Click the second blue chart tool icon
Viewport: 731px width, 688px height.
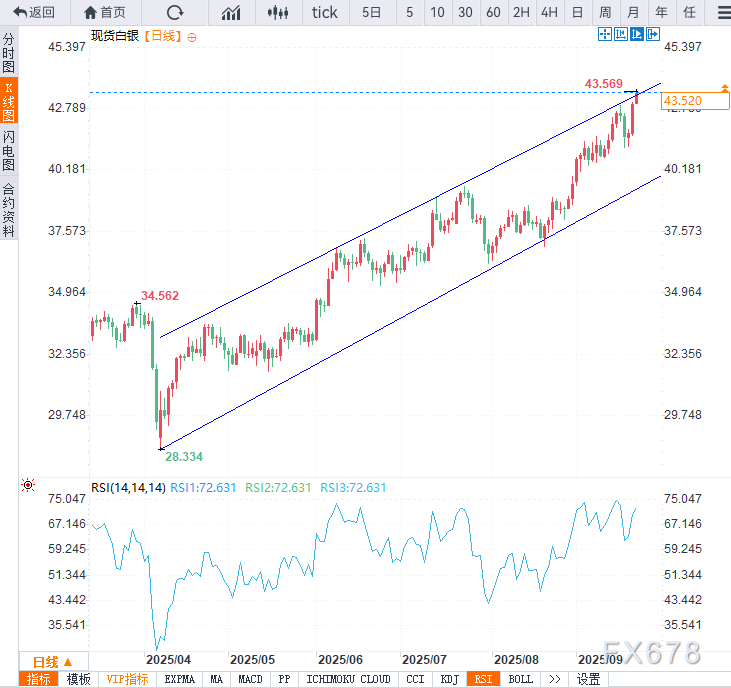pos(620,34)
